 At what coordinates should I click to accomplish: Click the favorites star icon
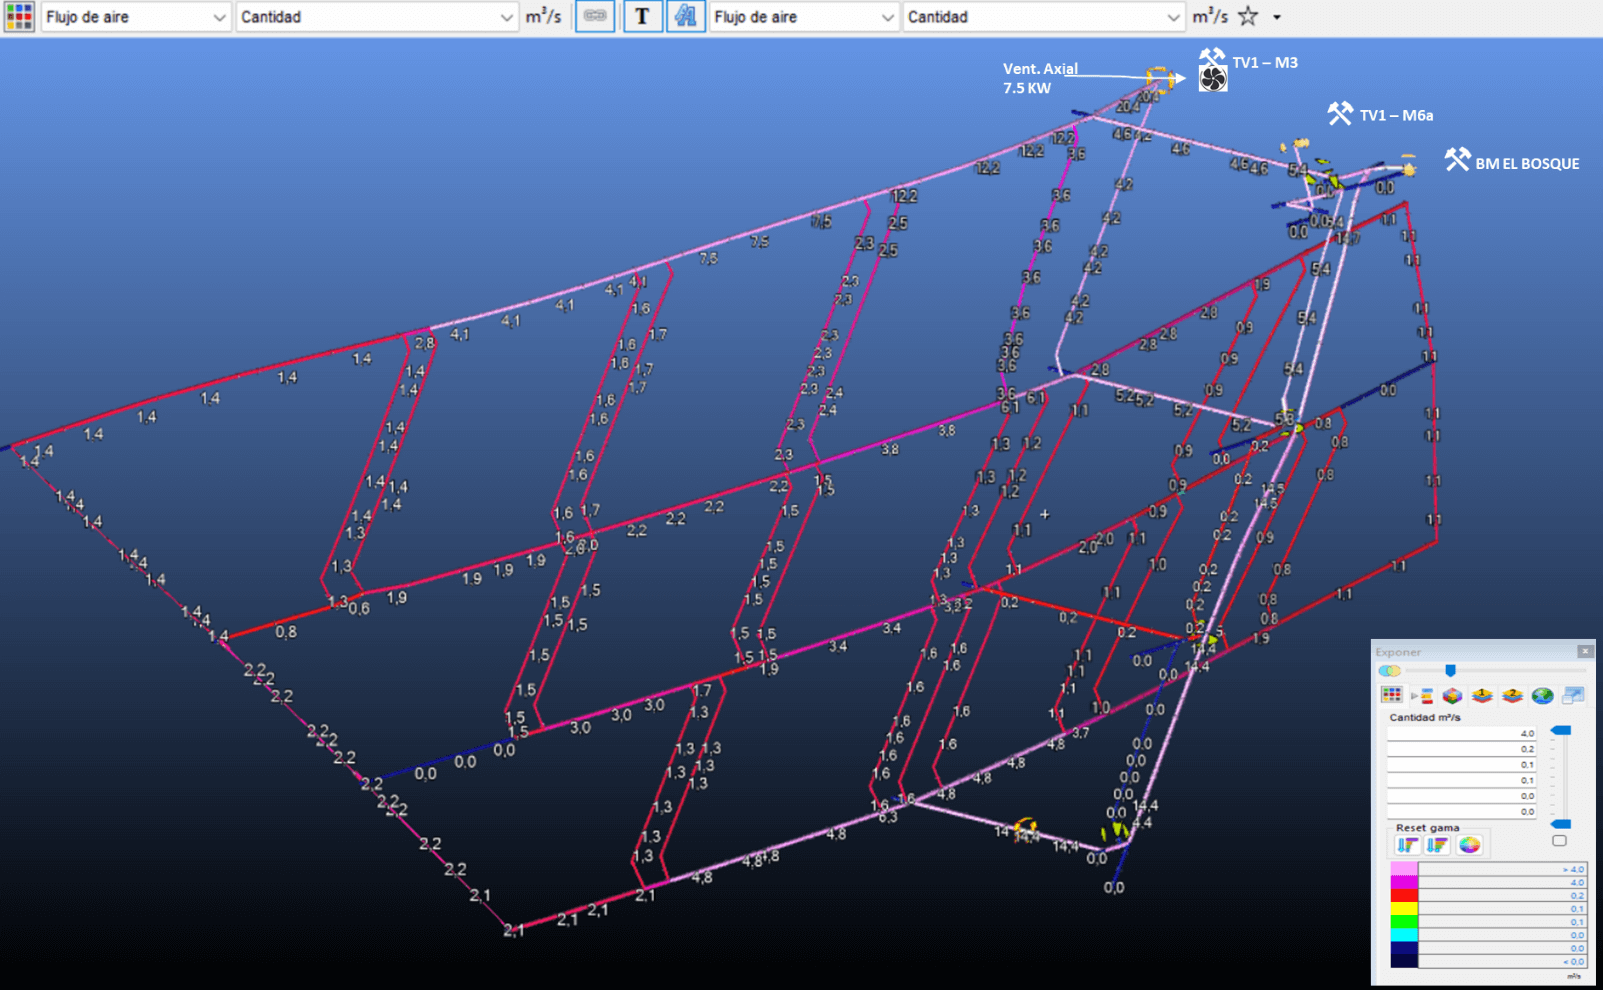click(x=1248, y=17)
